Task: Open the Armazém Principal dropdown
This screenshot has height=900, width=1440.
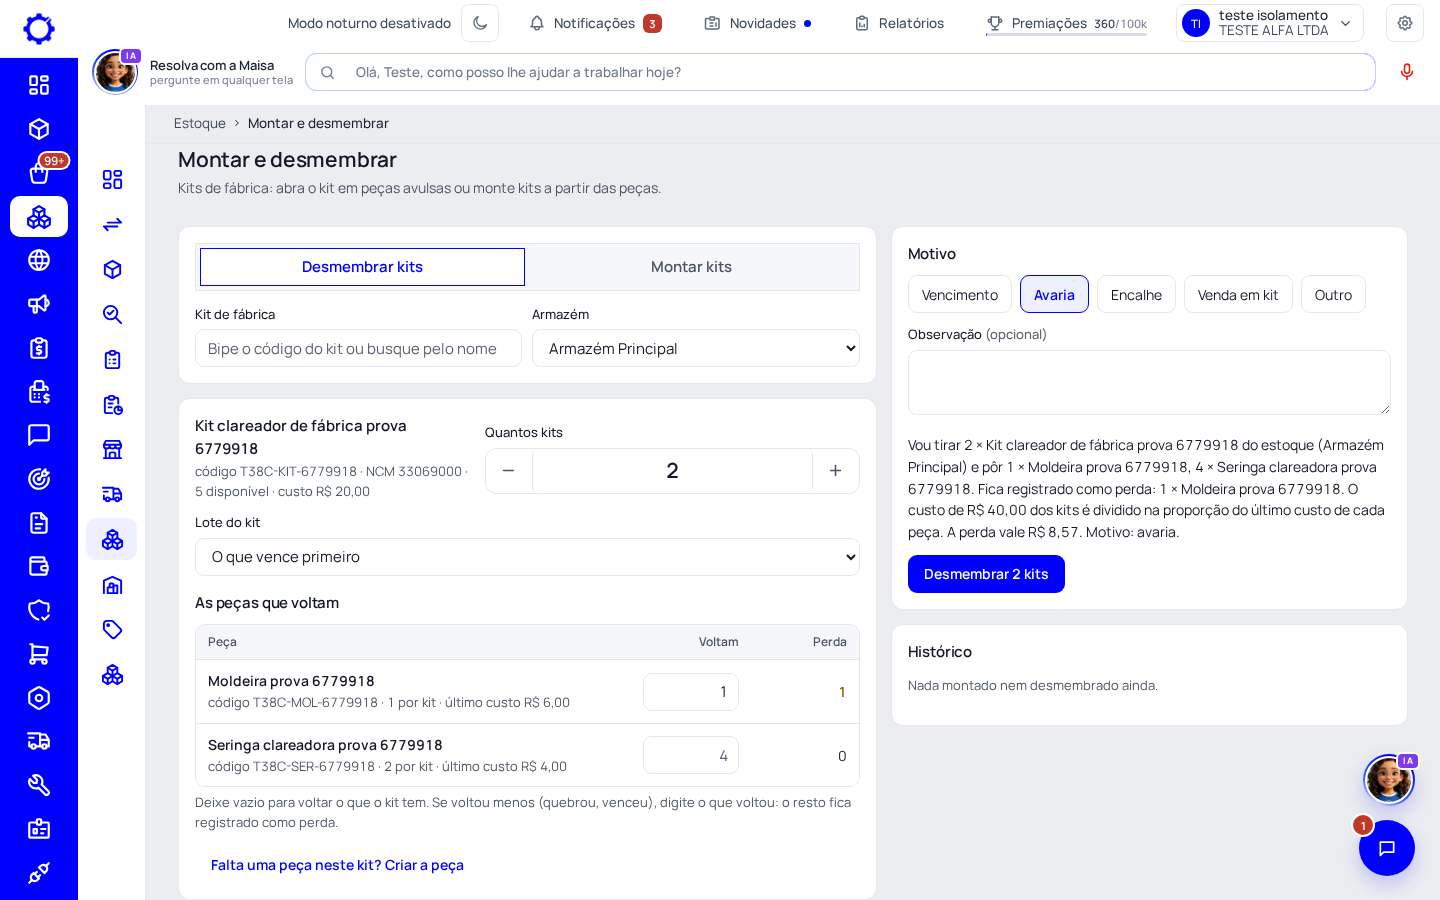Action: (x=696, y=348)
